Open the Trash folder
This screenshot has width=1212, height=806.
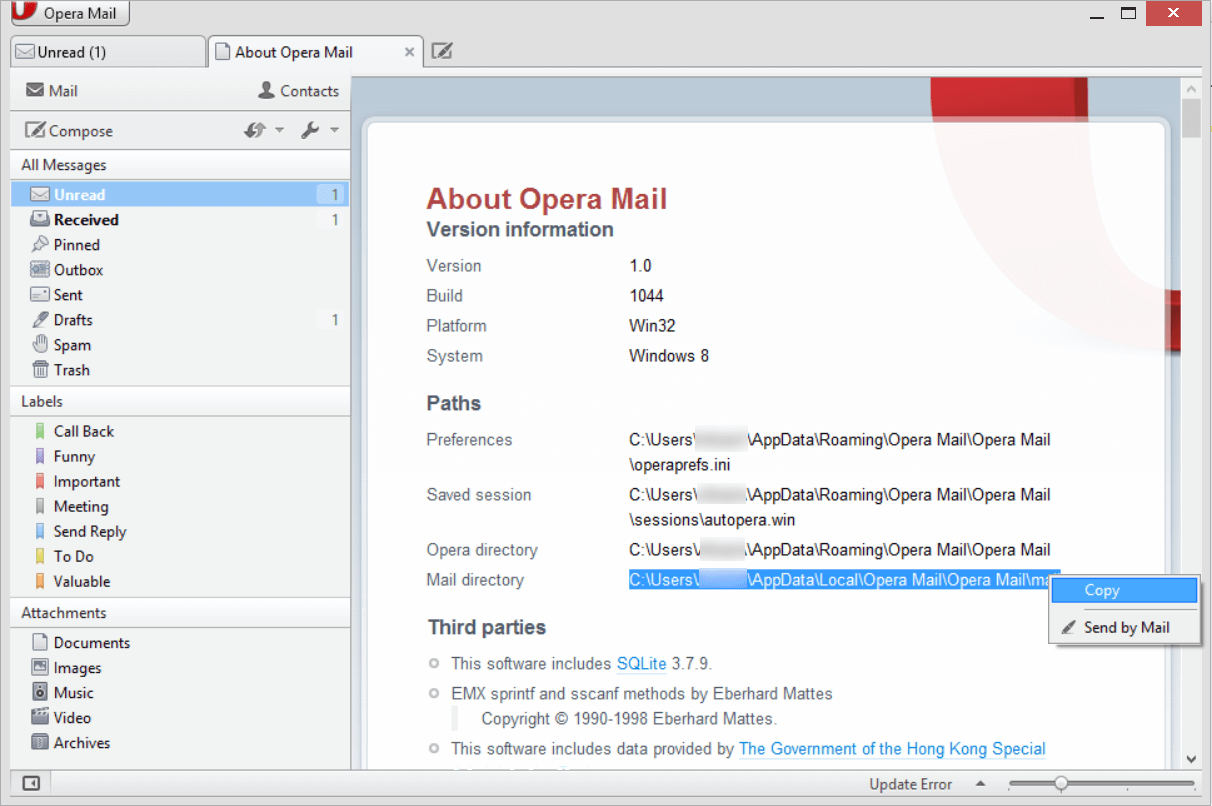pyautogui.click(x=180, y=369)
